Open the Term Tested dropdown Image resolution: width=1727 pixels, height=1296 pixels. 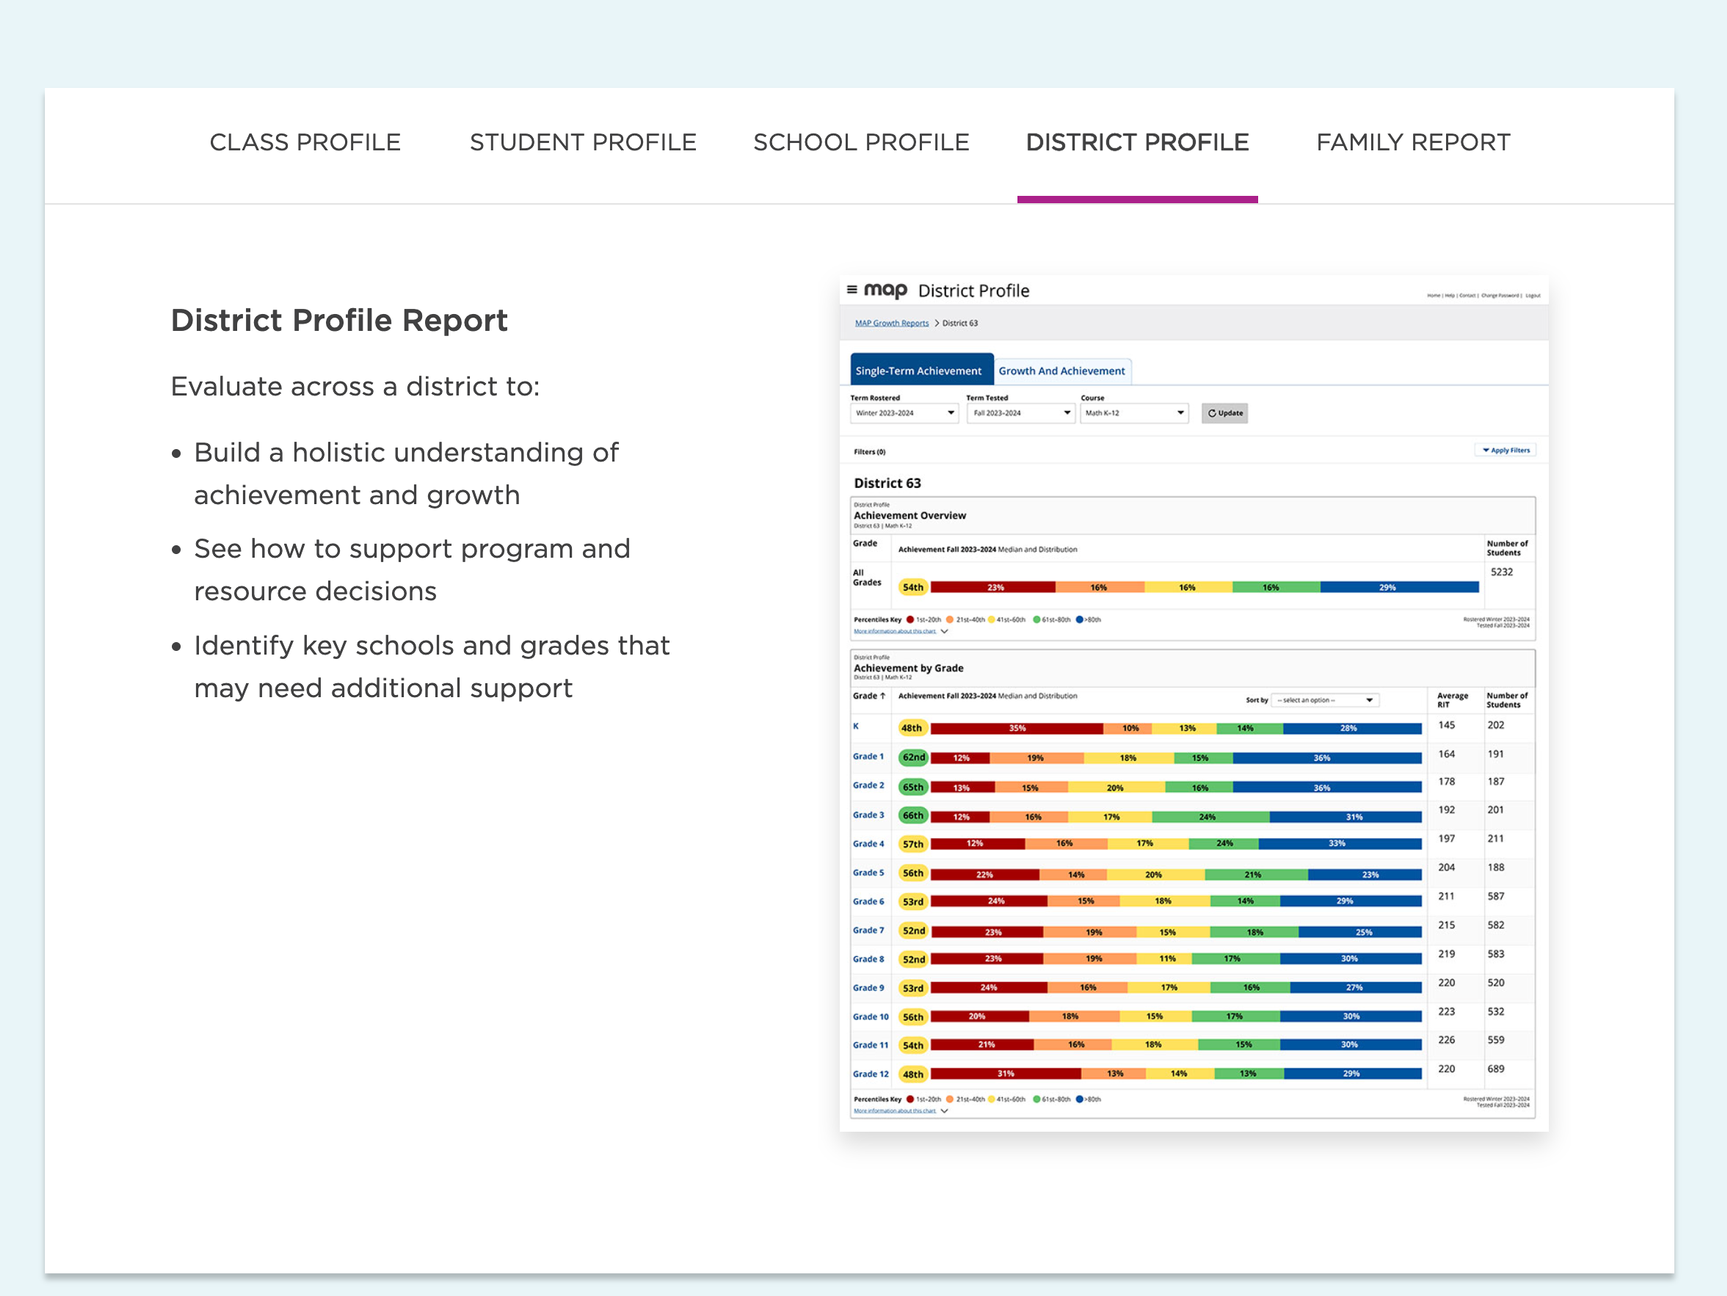pos(1020,413)
